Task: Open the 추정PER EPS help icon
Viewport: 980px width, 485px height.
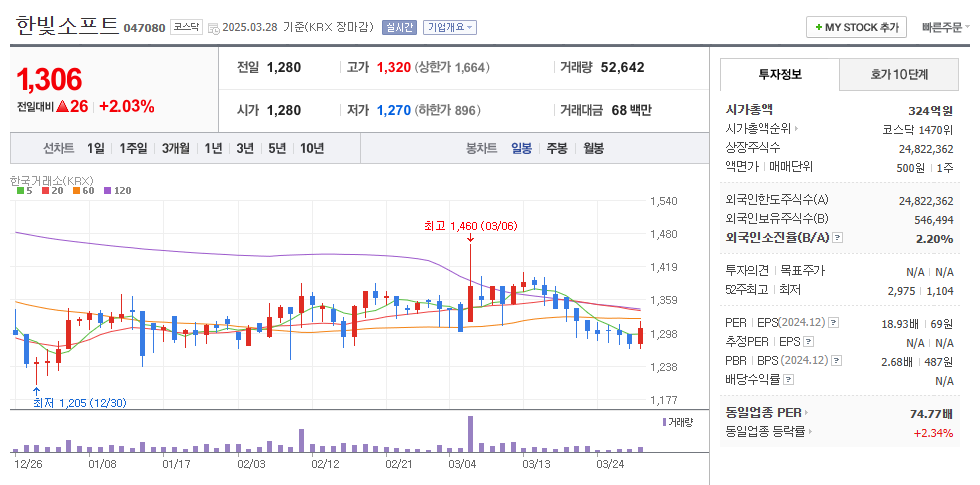Action: (x=809, y=342)
